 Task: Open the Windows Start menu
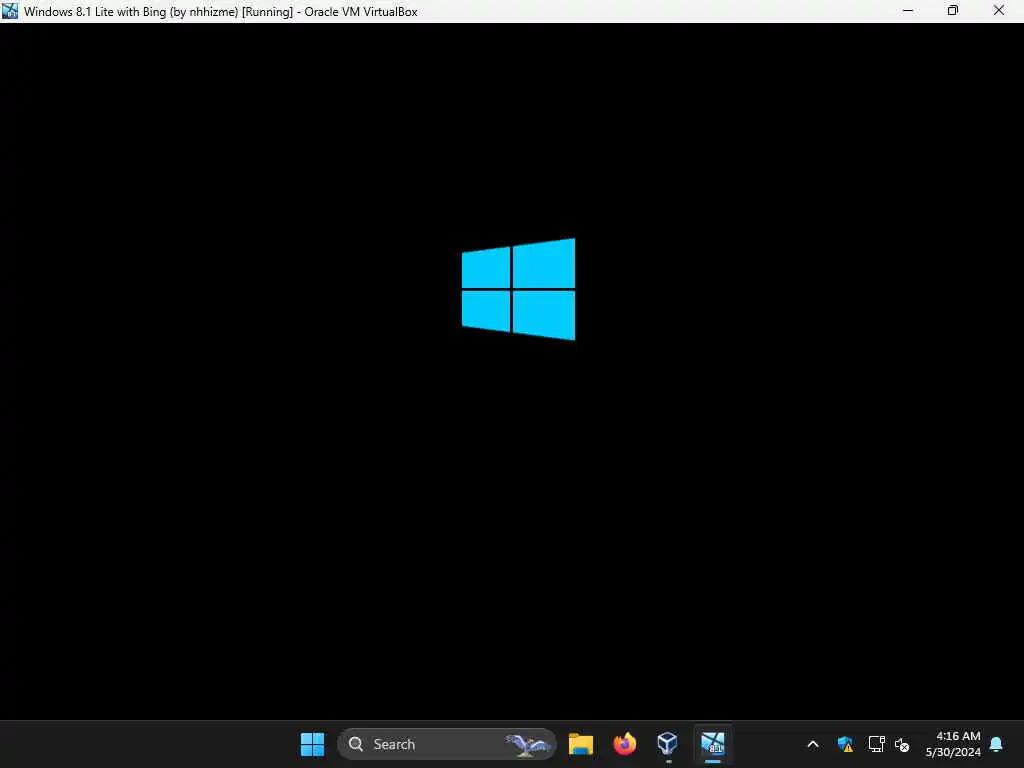(x=312, y=744)
